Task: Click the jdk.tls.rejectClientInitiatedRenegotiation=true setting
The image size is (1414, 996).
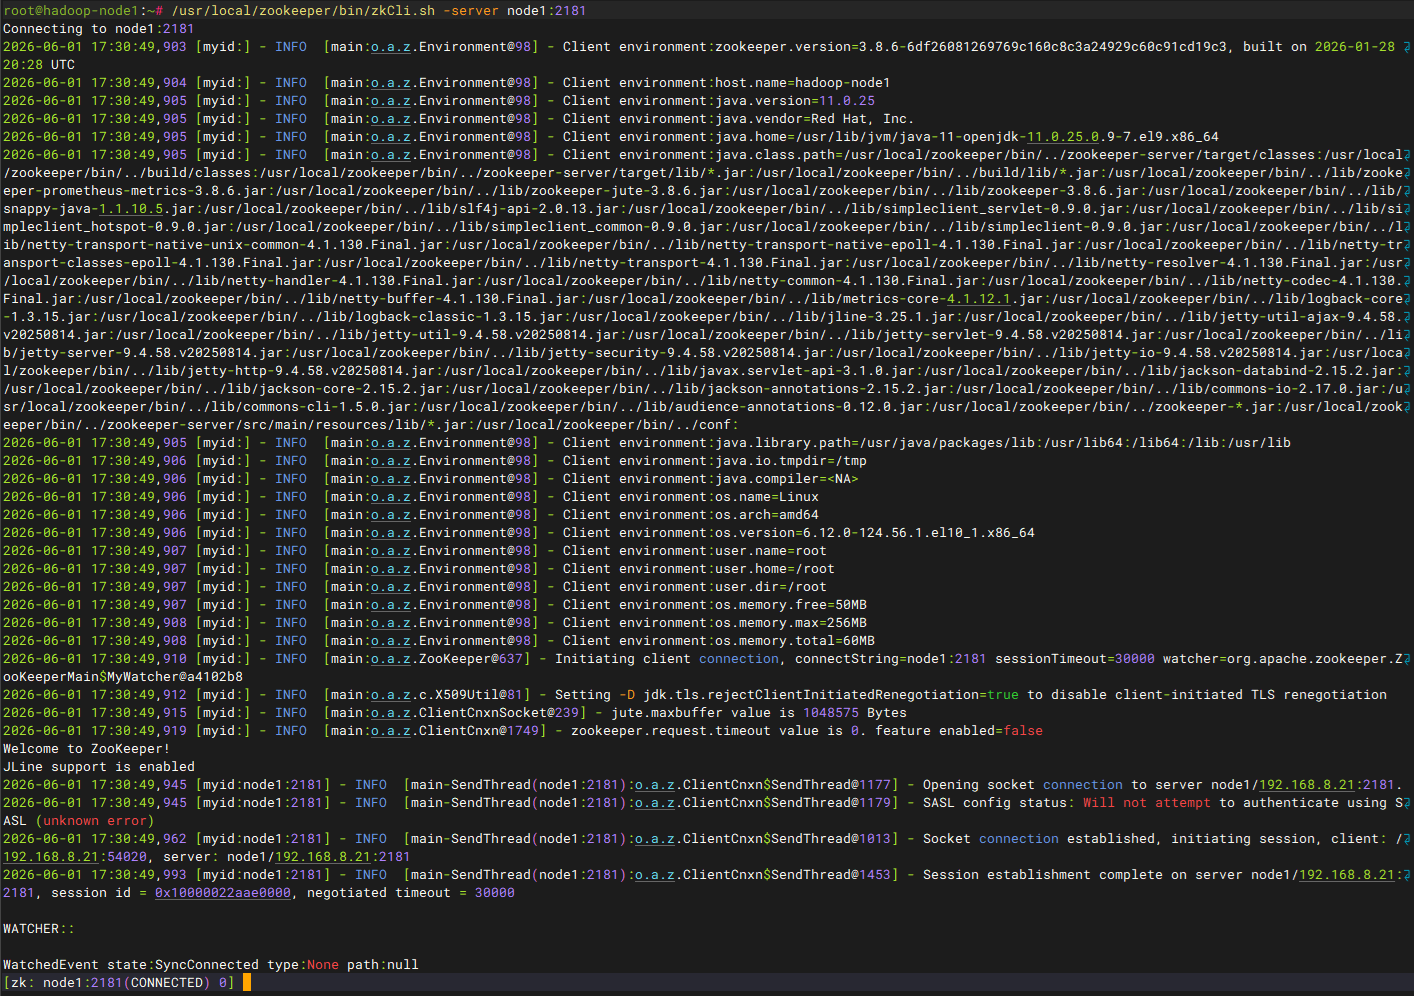Action: click(x=831, y=695)
